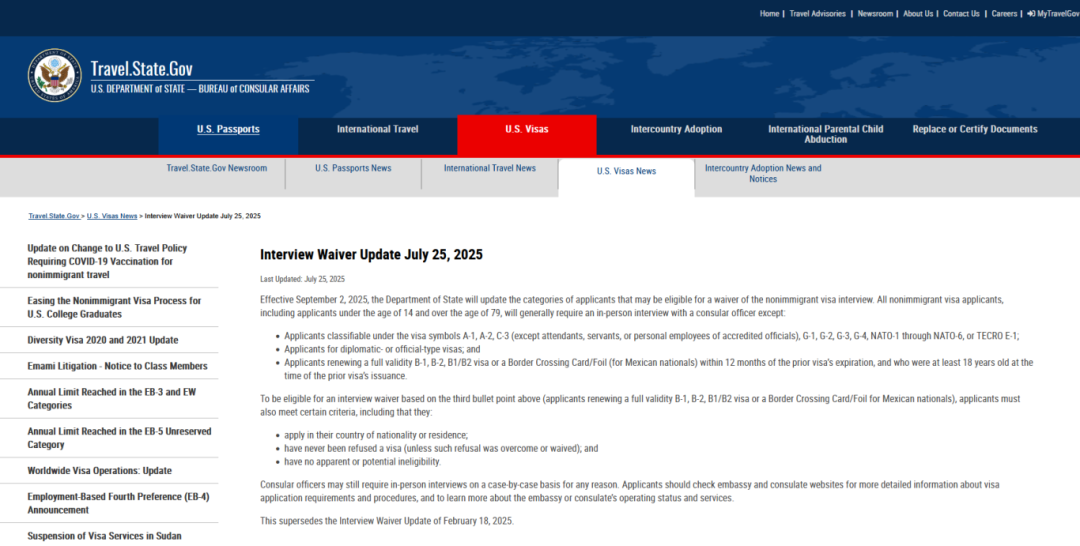Open the Travel.State.Gov site title

point(141,69)
